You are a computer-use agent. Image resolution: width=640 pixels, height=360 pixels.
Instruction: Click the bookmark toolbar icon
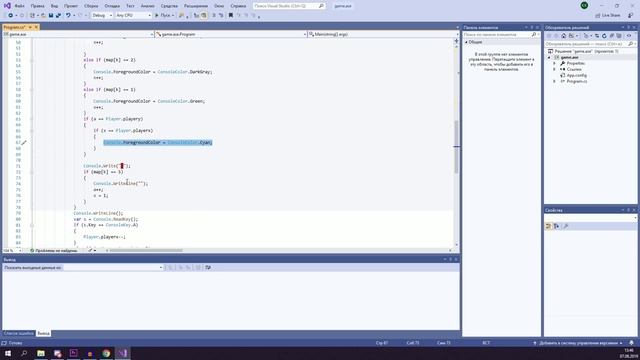pyautogui.click(x=231, y=15)
